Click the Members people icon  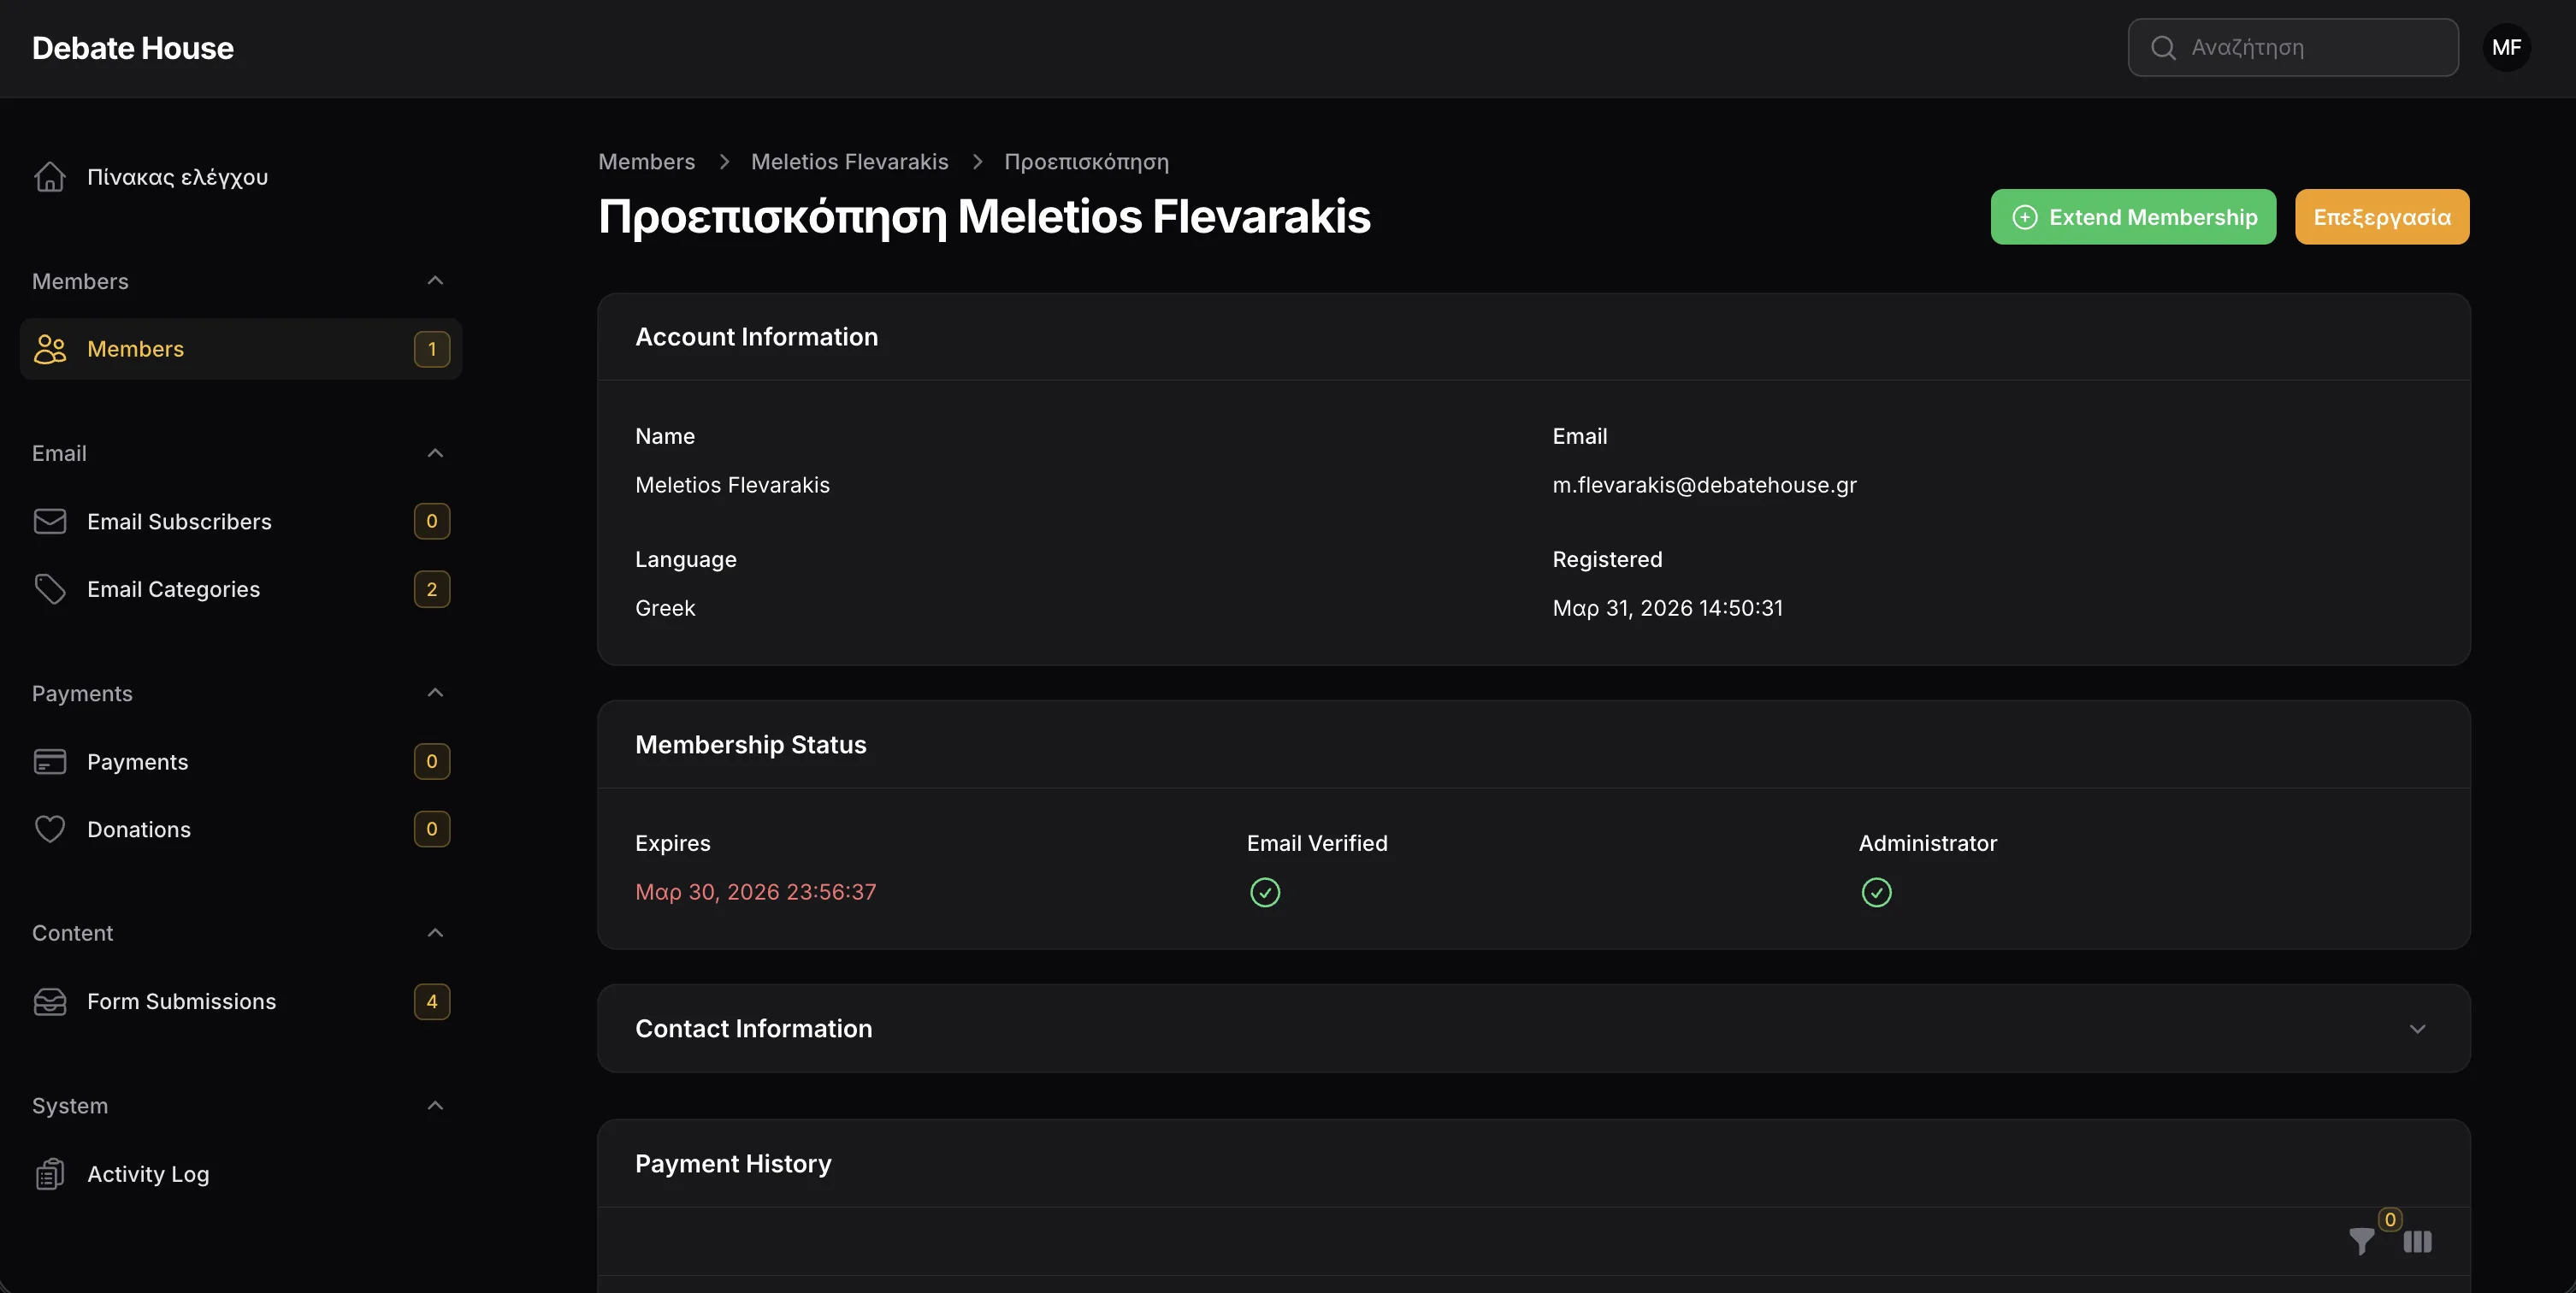pos(49,349)
